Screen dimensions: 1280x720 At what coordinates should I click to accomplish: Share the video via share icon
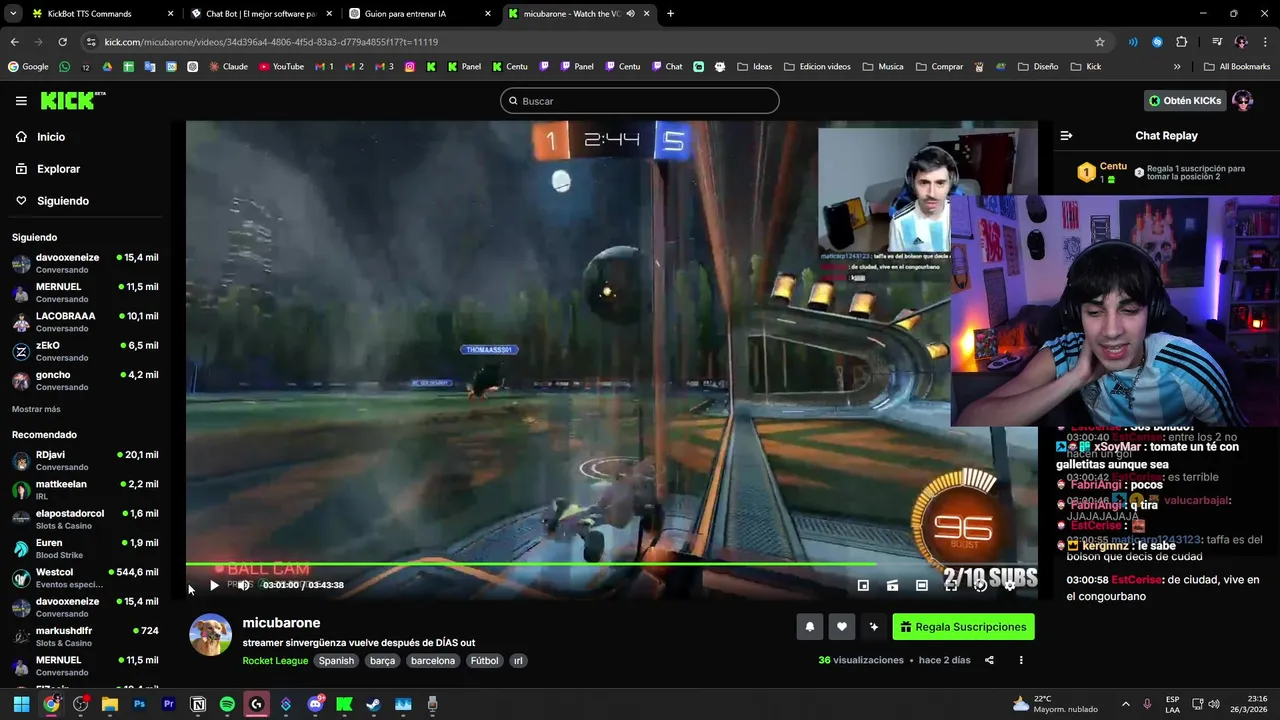tap(989, 660)
